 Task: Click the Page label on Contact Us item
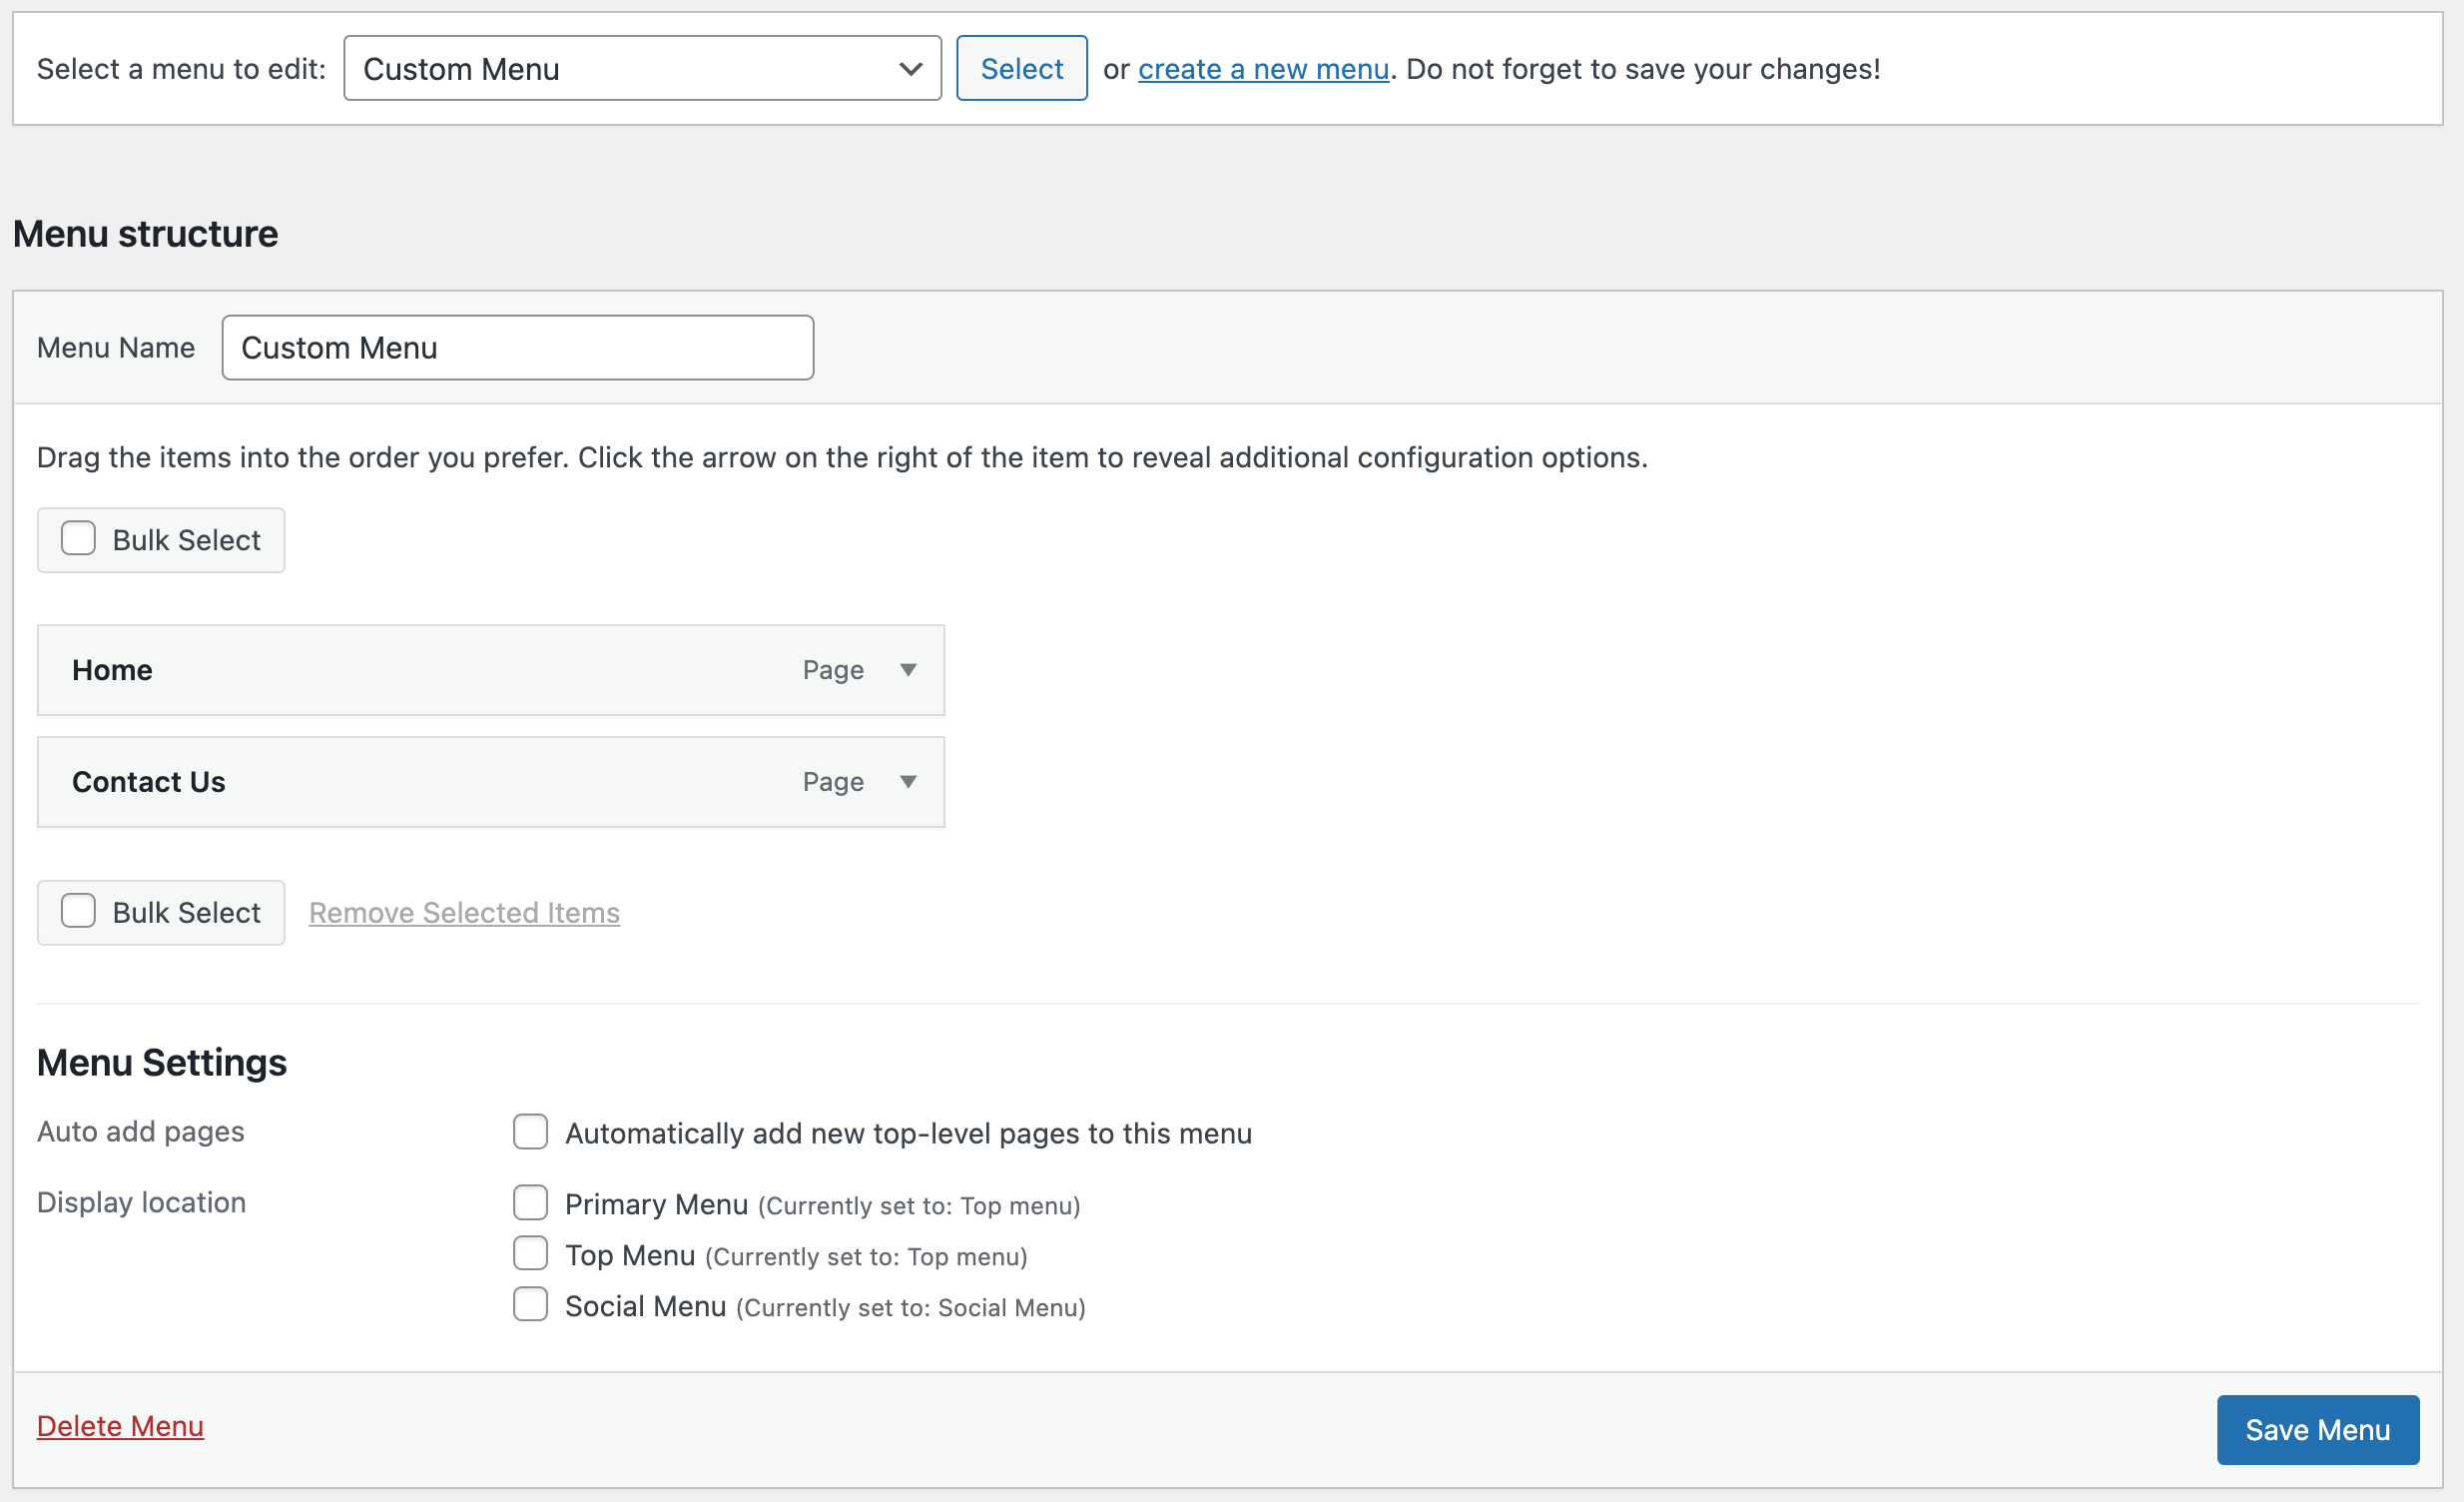coord(833,782)
